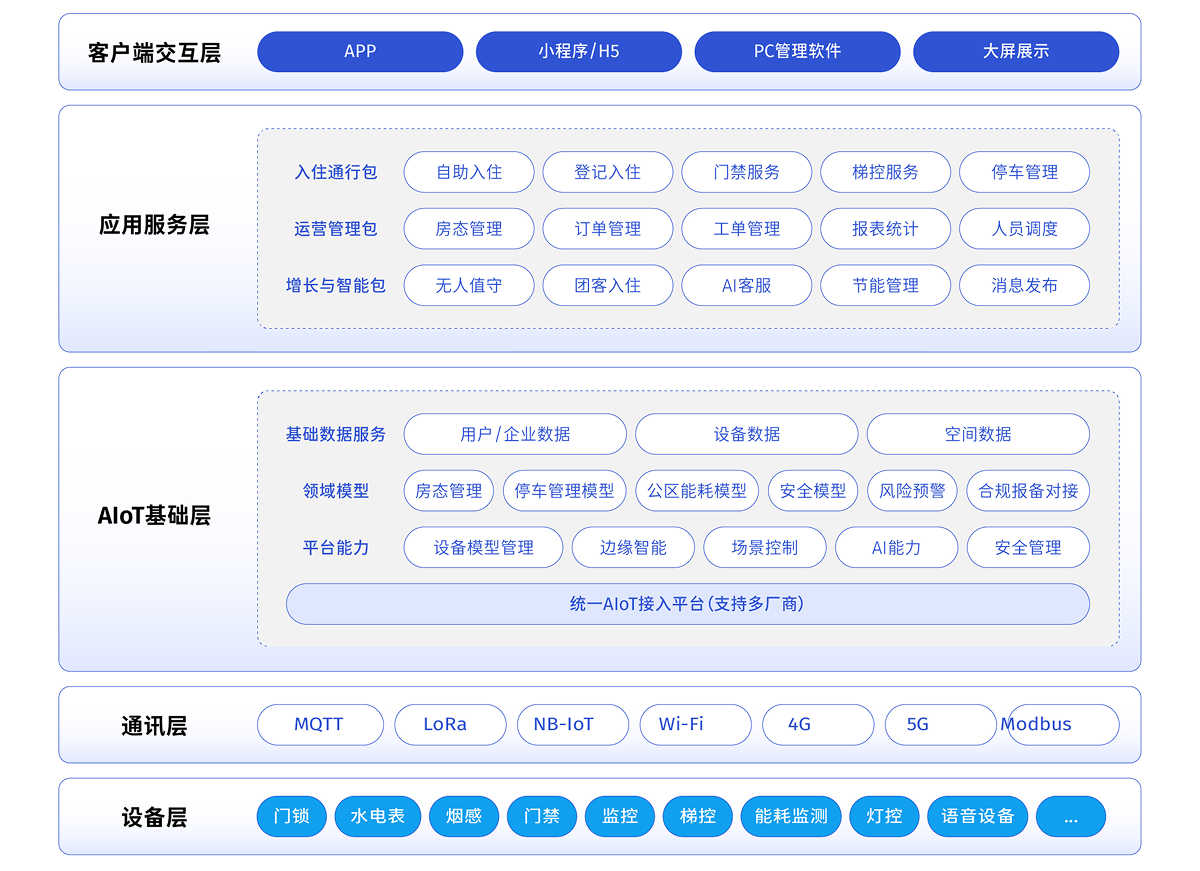Screen dimensions: 1200x871
Task: Choose the 停车管理 service tag
Action: click(x=1024, y=172)
